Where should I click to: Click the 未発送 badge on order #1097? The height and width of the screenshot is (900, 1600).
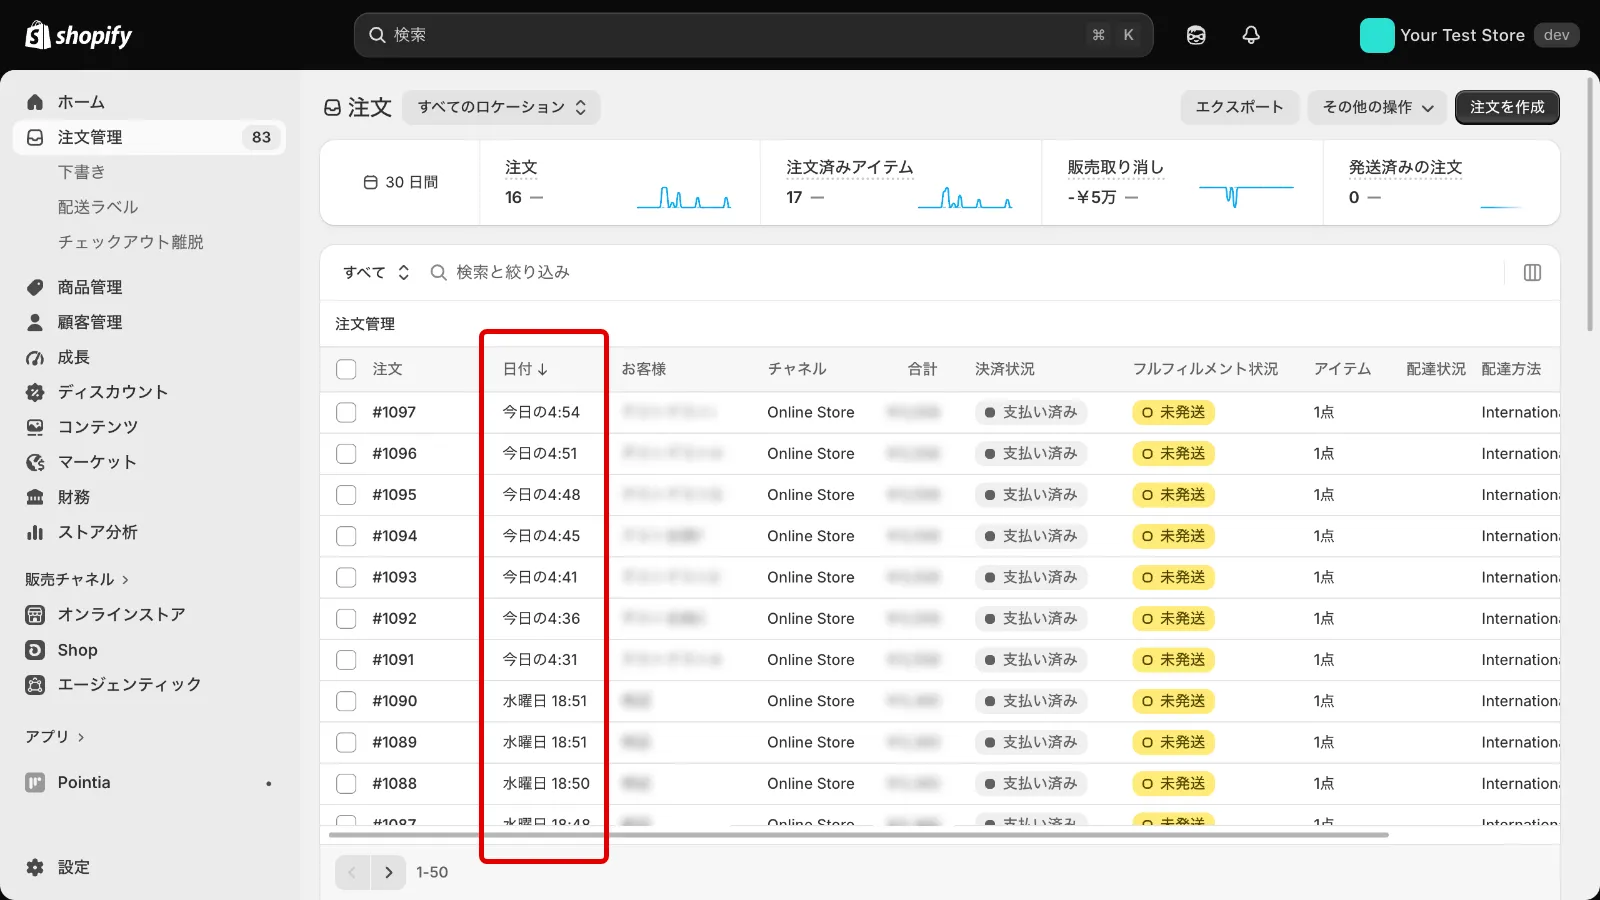pos(1173,412)
